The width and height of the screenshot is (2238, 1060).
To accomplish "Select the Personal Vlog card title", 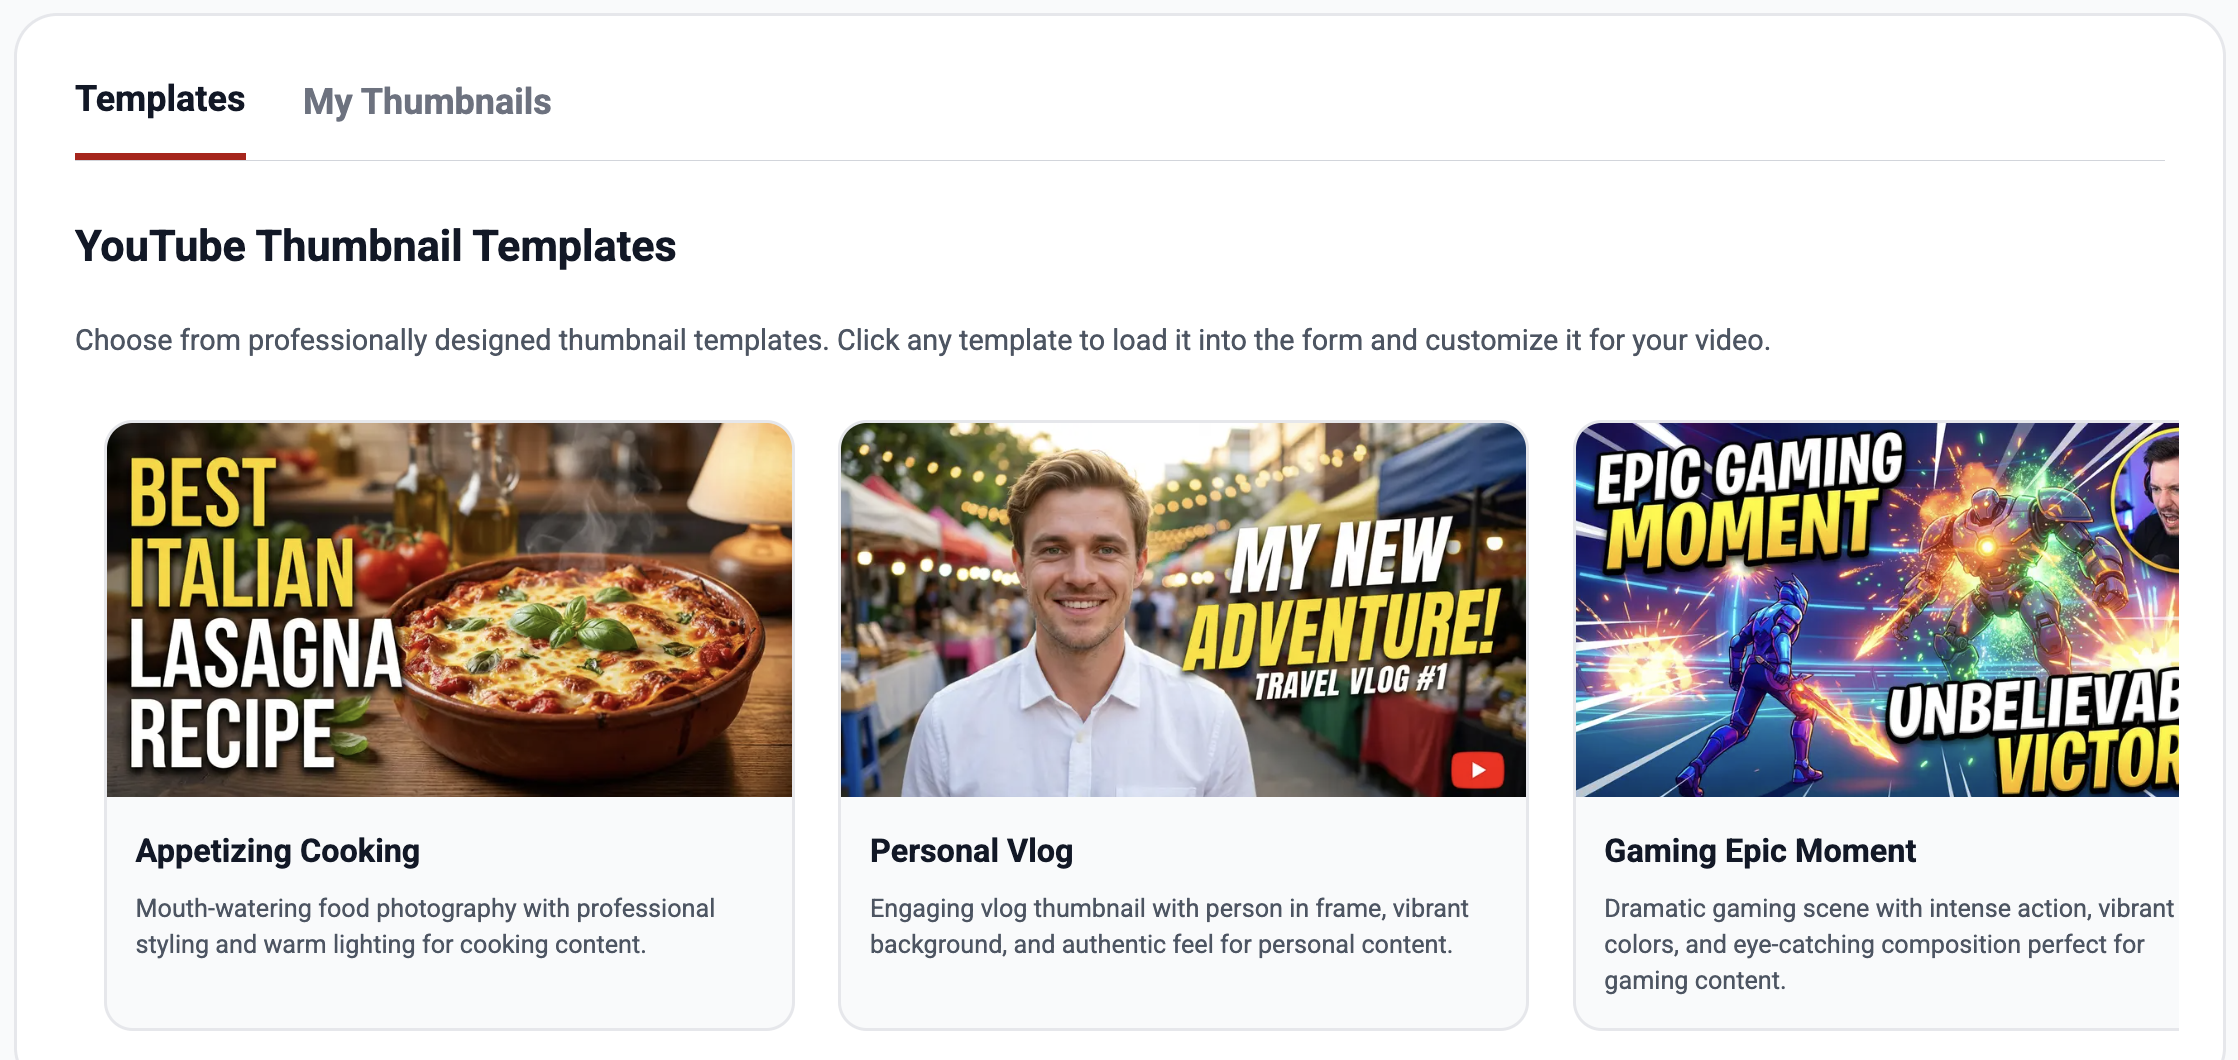I will 971,851.
